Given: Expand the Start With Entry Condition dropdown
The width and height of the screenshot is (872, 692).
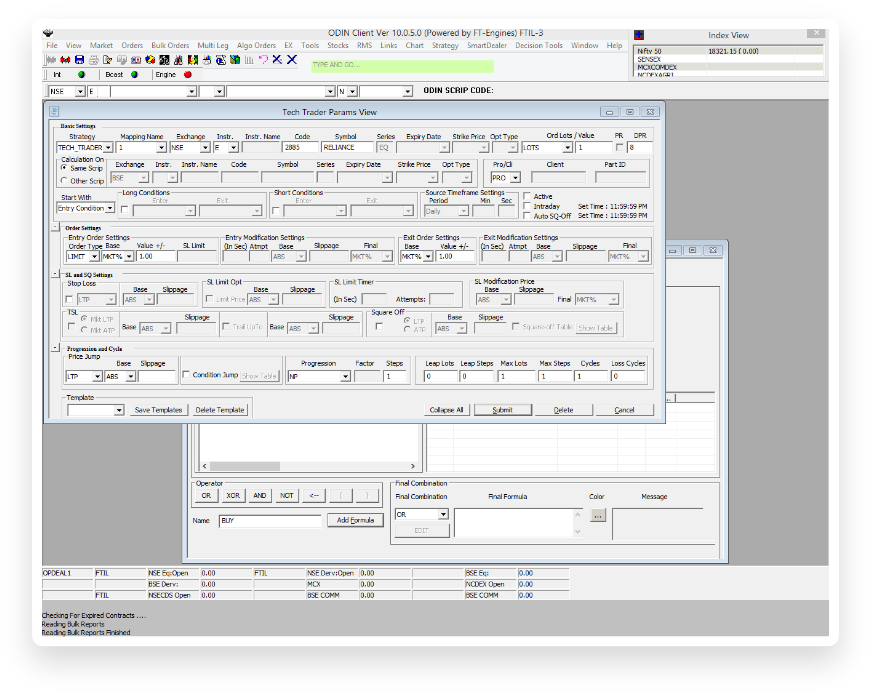Looking at the screenshot, I should point(110,208).
